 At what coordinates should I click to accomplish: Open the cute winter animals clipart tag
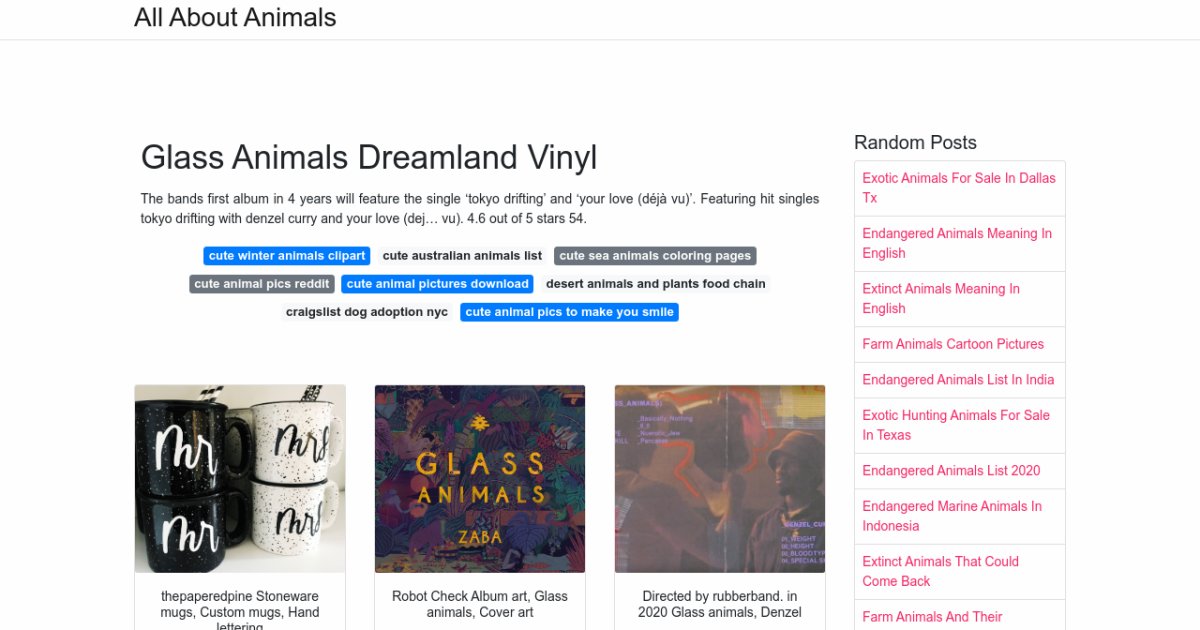click(287, 256)
